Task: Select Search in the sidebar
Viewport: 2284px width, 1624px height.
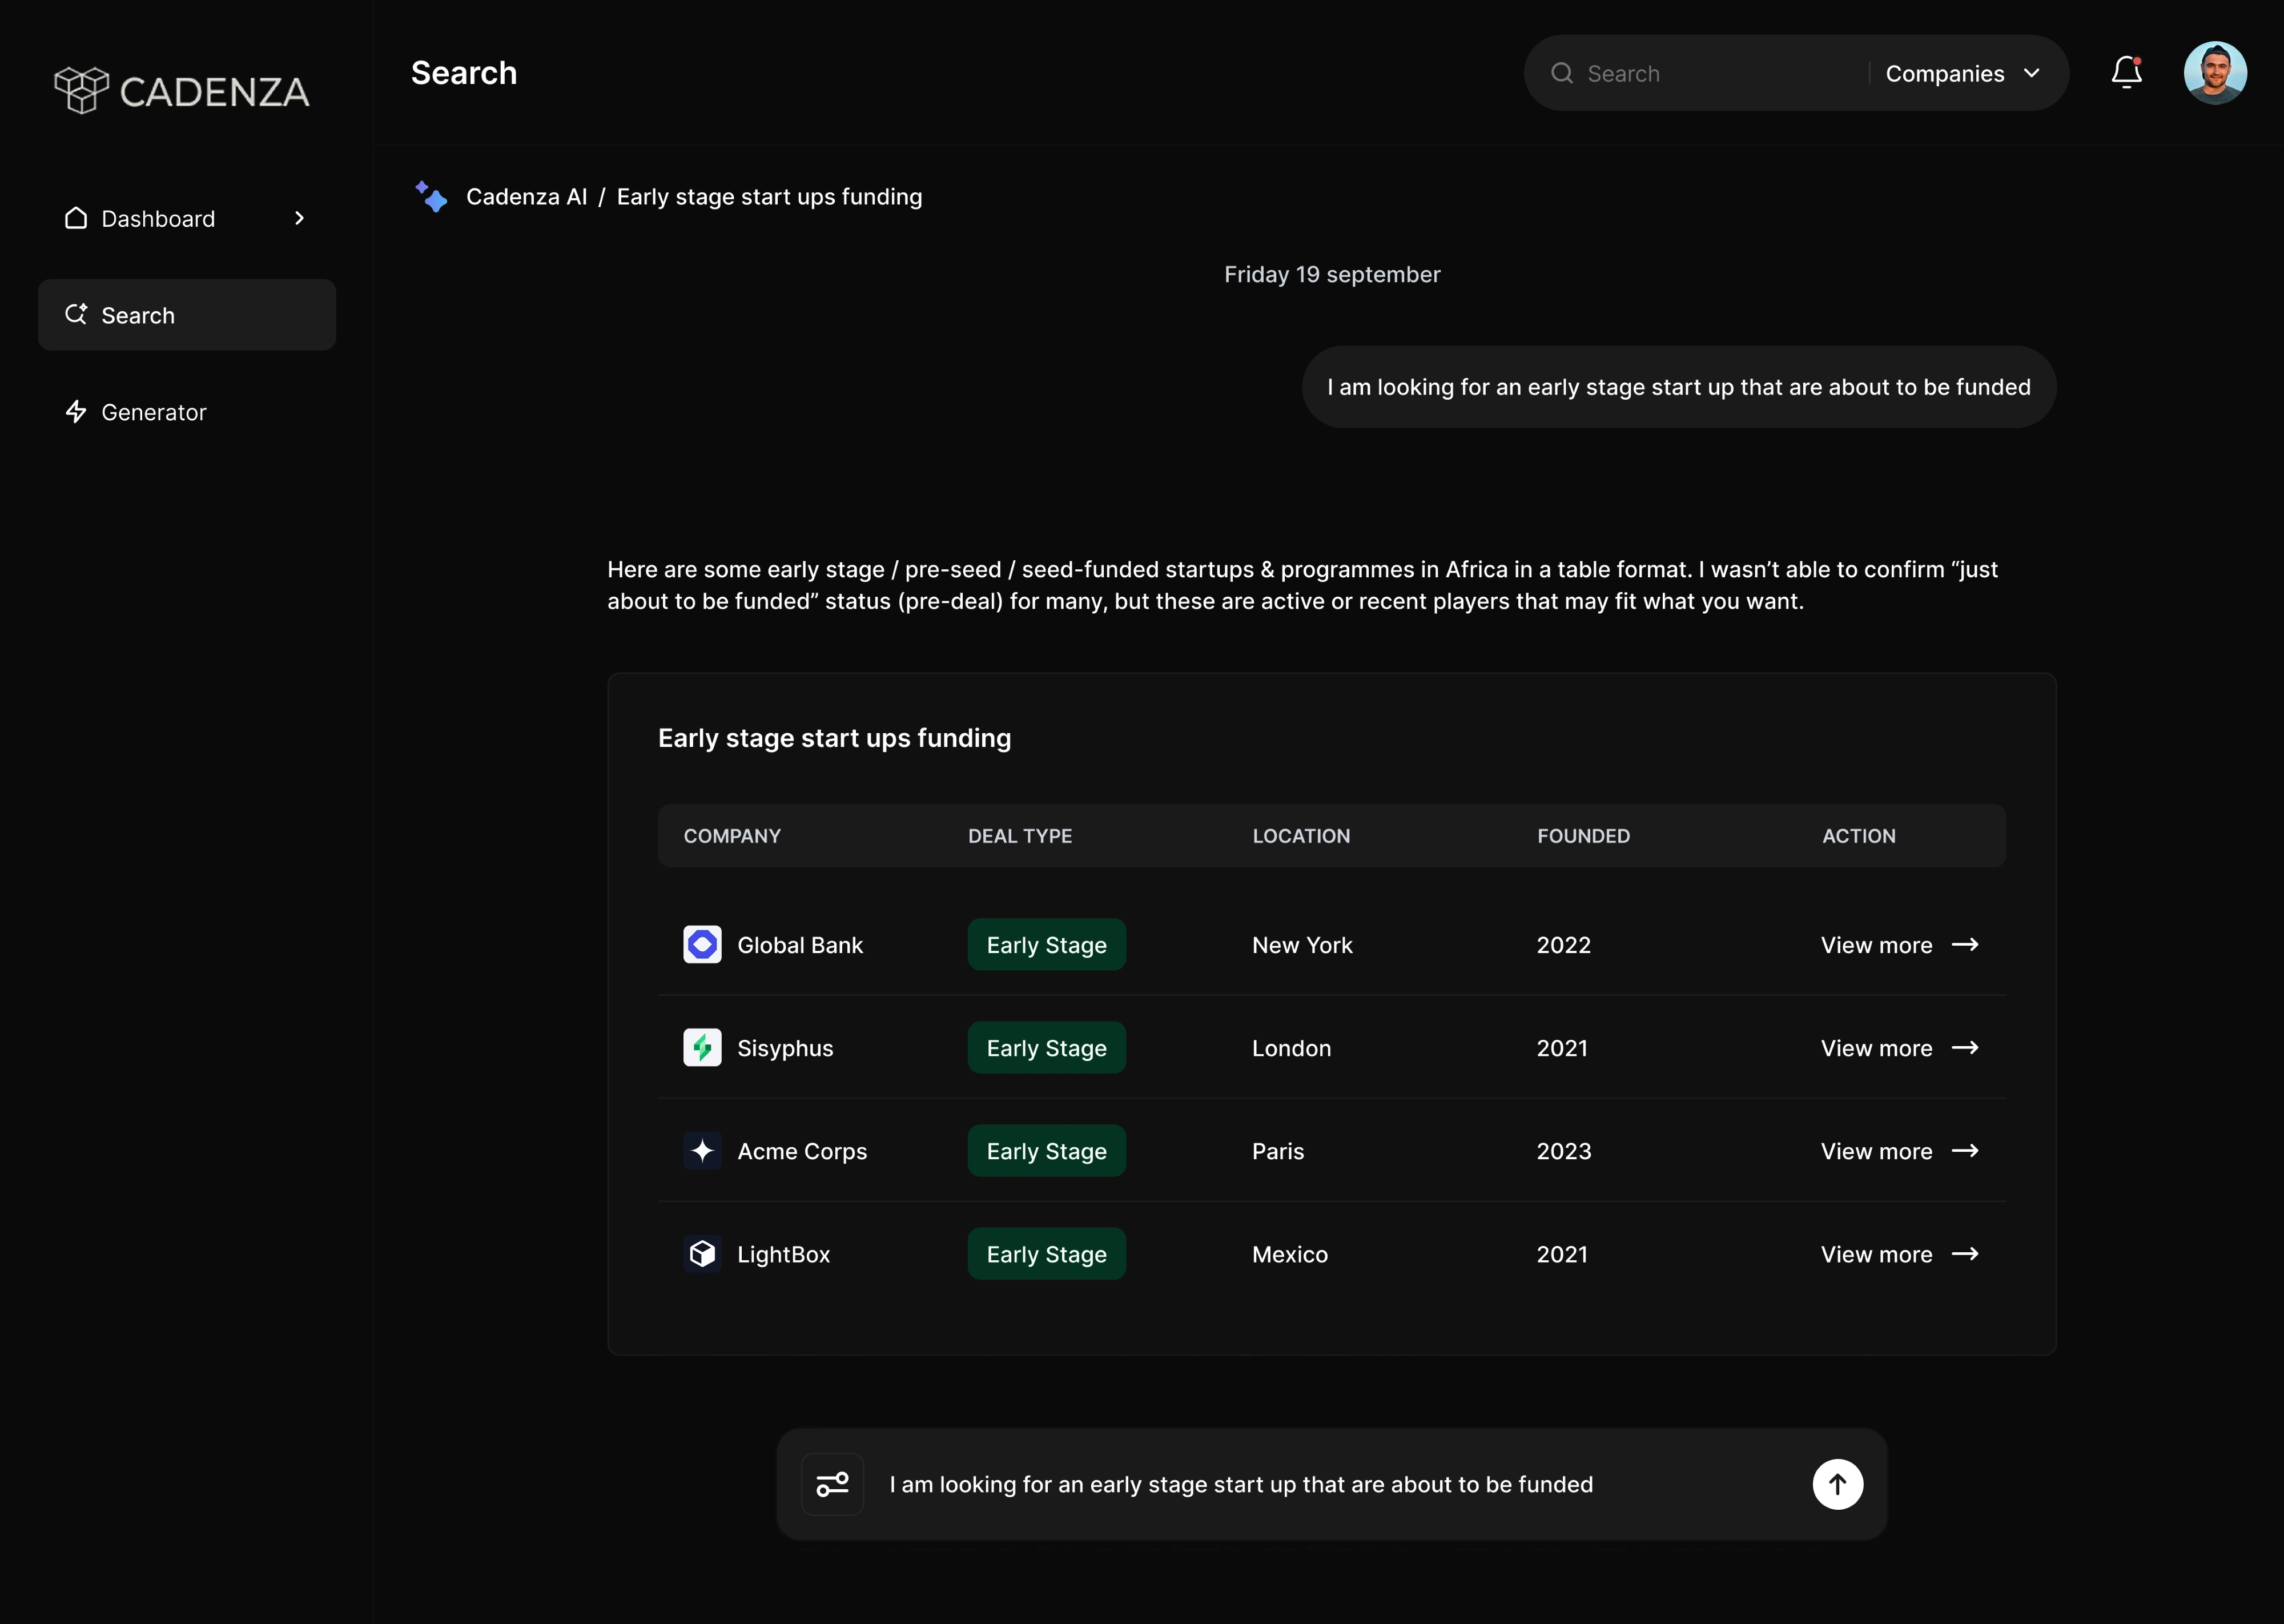Action: click(x=187, y=315)
